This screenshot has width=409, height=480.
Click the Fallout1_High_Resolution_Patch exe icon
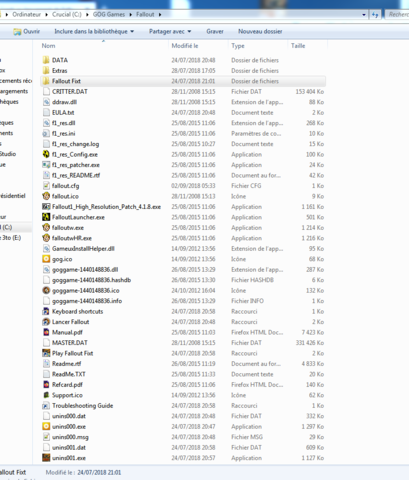point(46,207)
